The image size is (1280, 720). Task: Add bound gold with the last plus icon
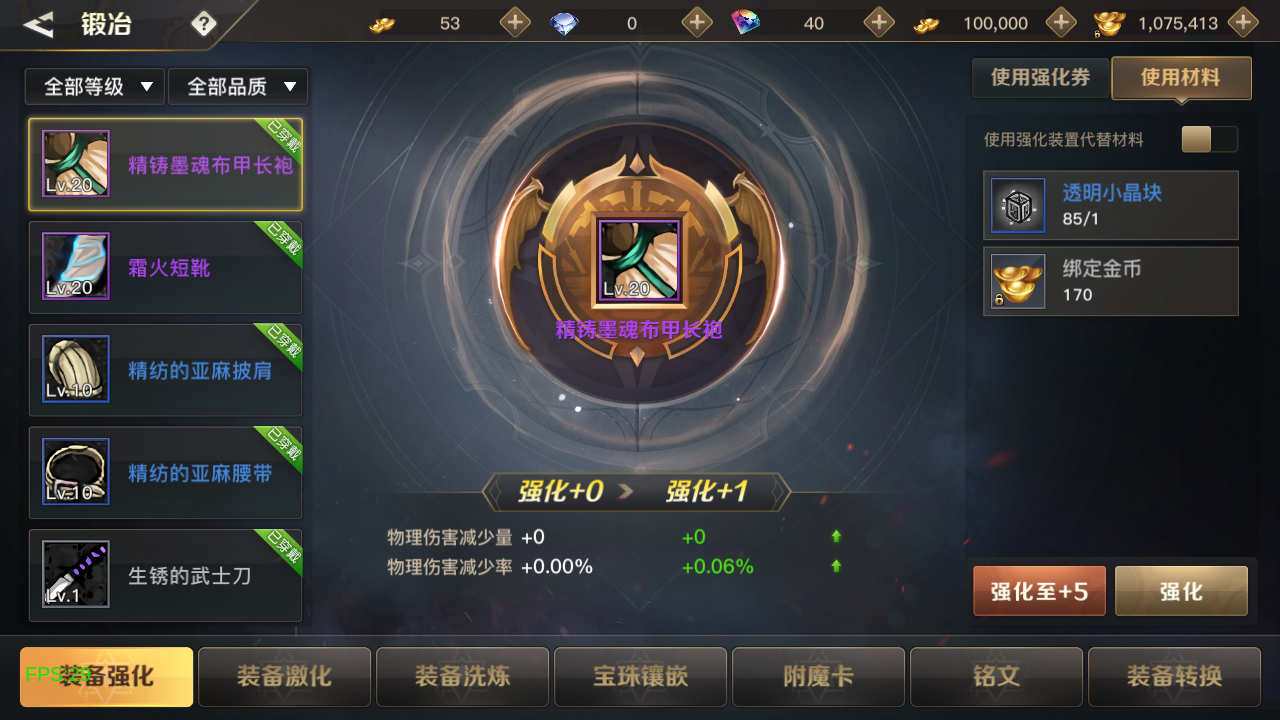[x=1243, y=22]
